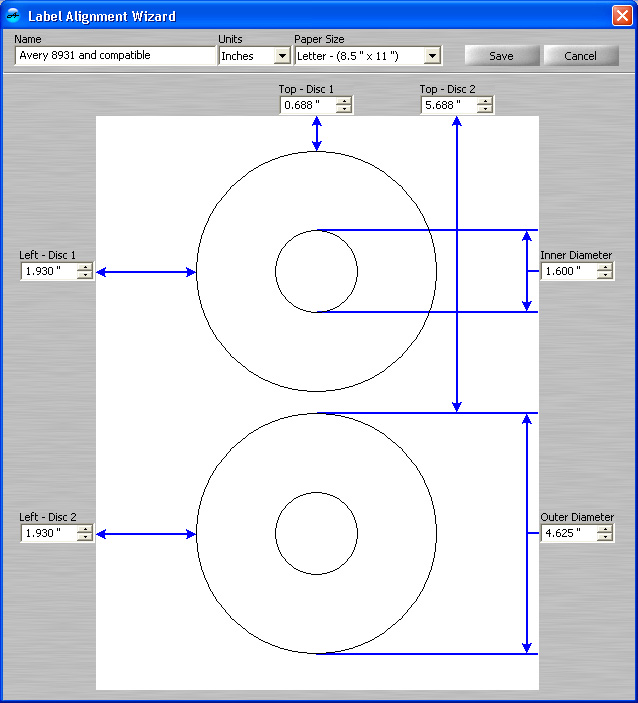Click the Left - Disc 1 value field
This screenshot has width=638, height=703.
[x=49, y=271]
